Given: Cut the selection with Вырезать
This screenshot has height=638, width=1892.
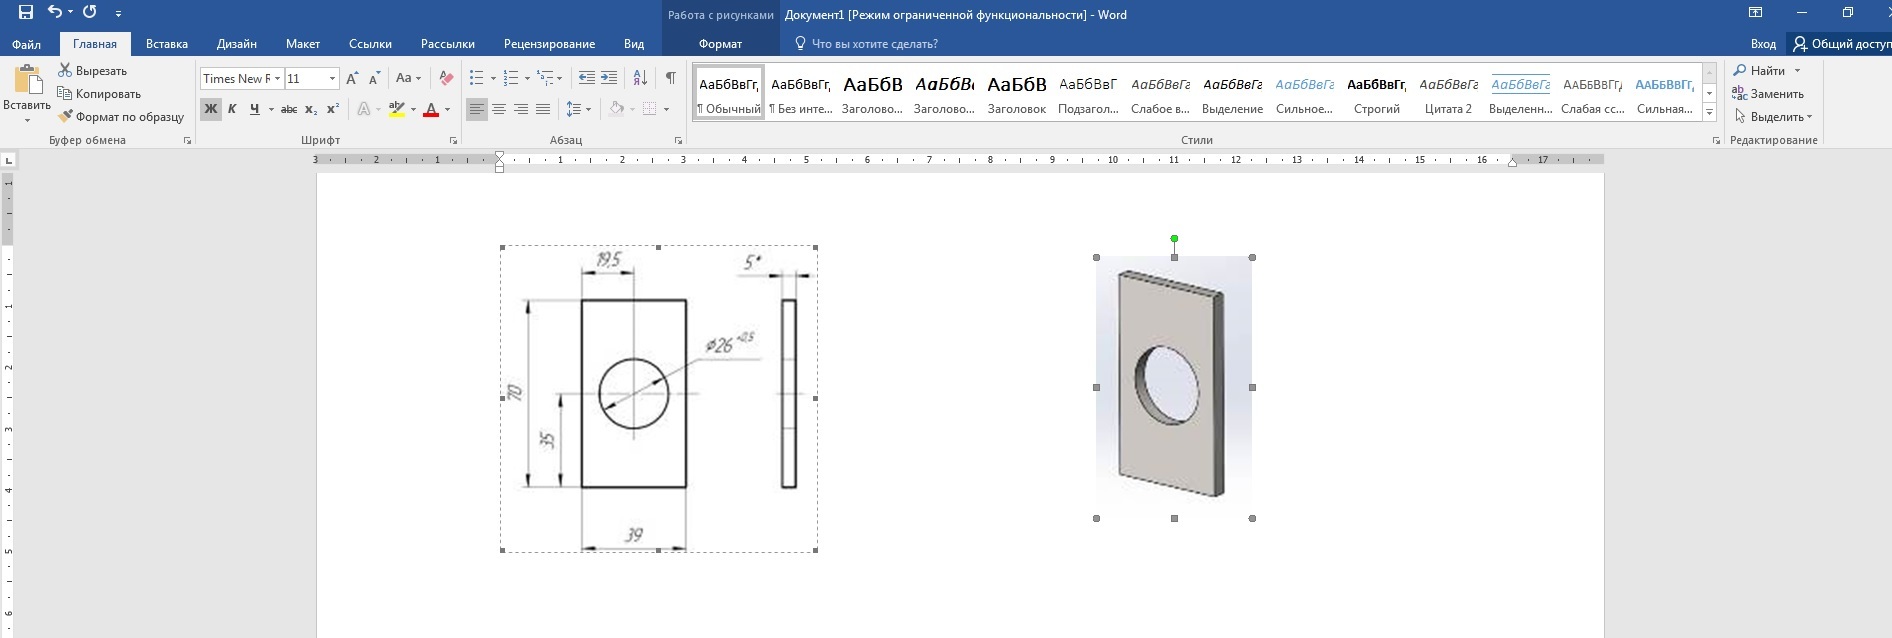Looking at the screenshot, I should click(92, 71).
